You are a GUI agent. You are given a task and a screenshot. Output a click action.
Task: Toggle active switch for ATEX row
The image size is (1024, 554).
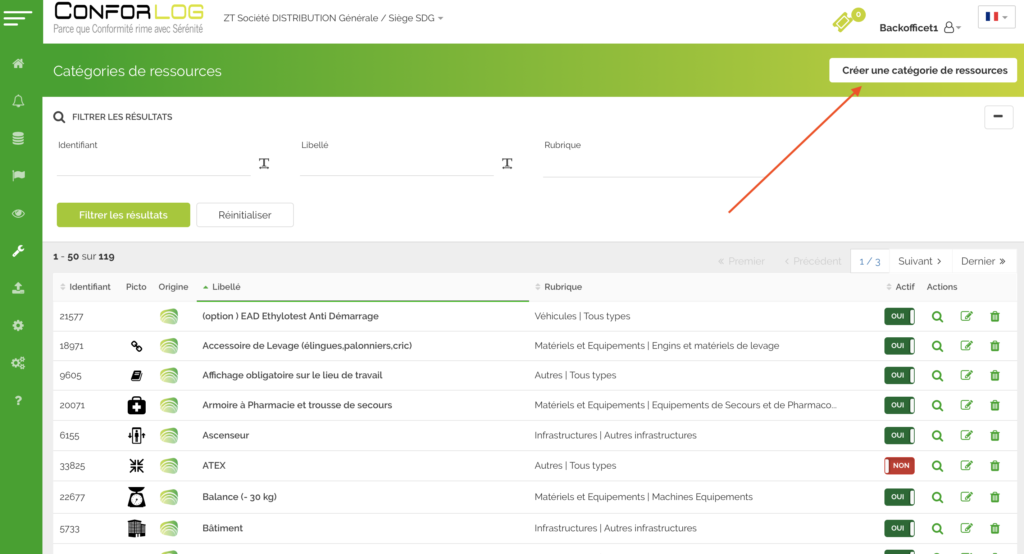[x=899, y=466]
